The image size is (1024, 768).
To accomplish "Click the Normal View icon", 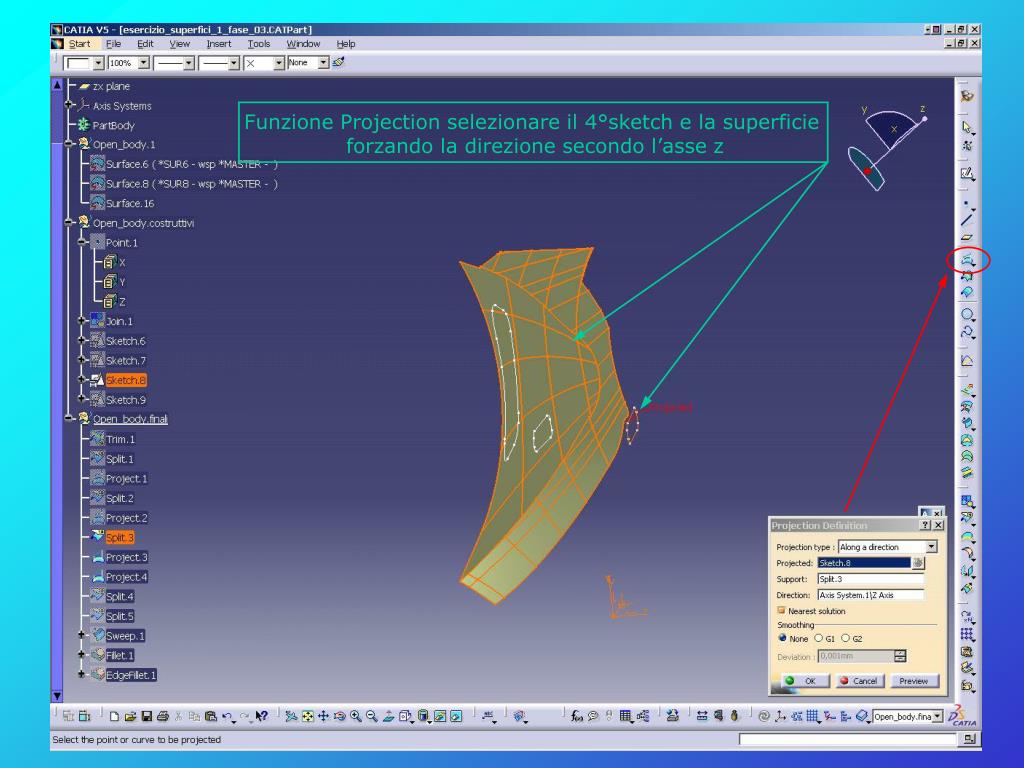I will tap(389, 716).
